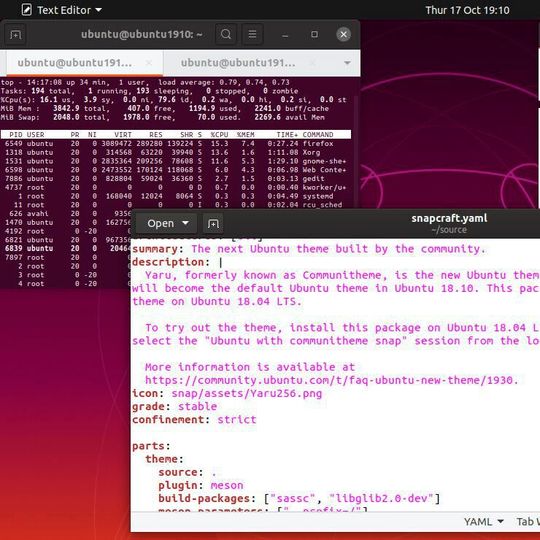Click the %MEM column header in top

(246, 135)
